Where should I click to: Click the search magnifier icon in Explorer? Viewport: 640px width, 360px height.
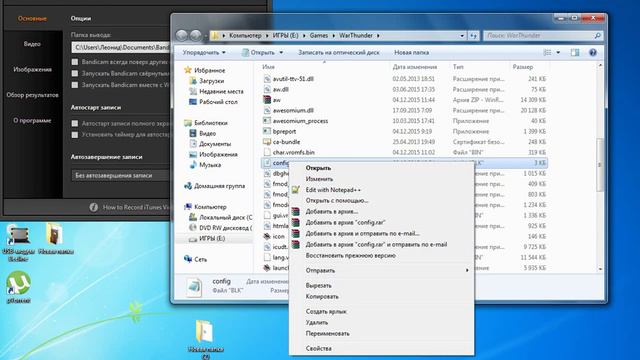(597, 36)
